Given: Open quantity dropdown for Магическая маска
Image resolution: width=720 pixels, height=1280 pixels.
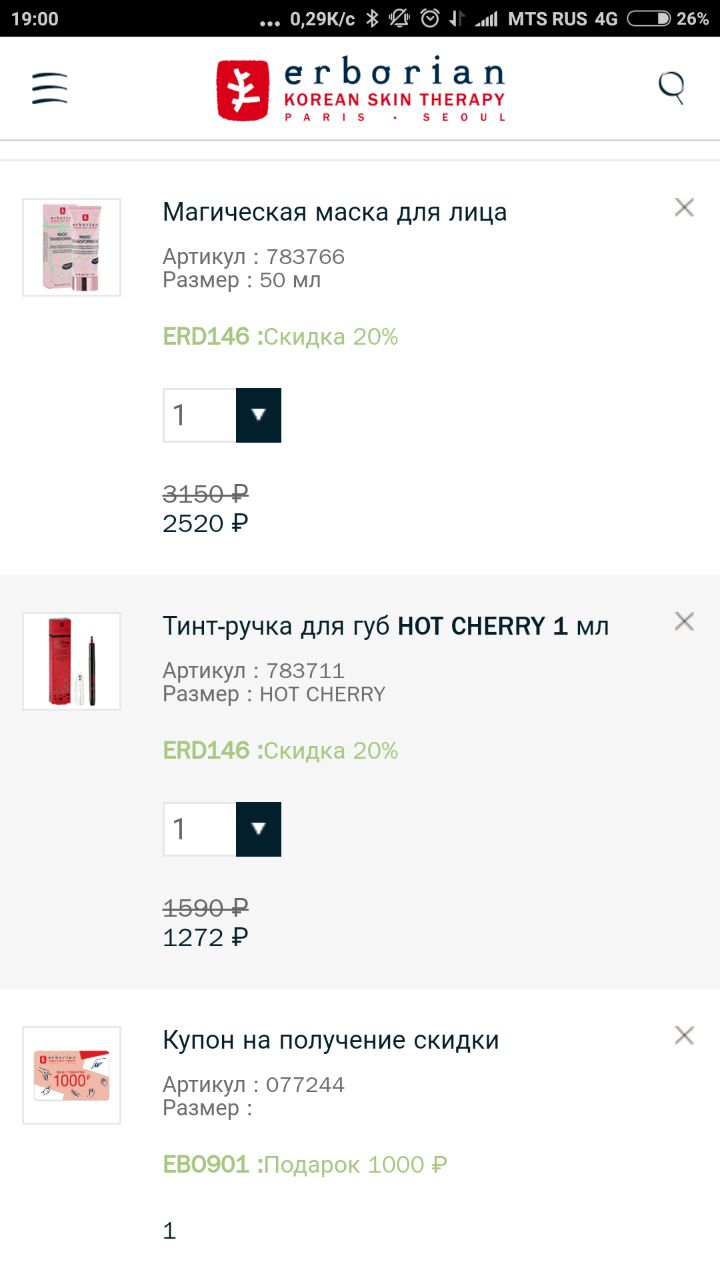Looking at the screenshot, I should (x=258, y=415).
